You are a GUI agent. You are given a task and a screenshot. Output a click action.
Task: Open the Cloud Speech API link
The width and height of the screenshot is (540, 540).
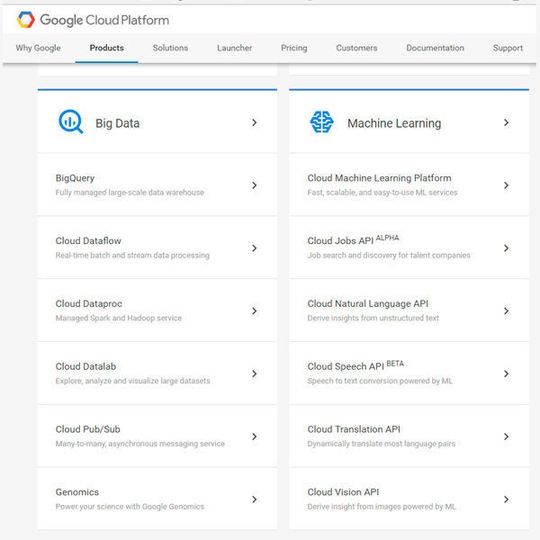346,366
